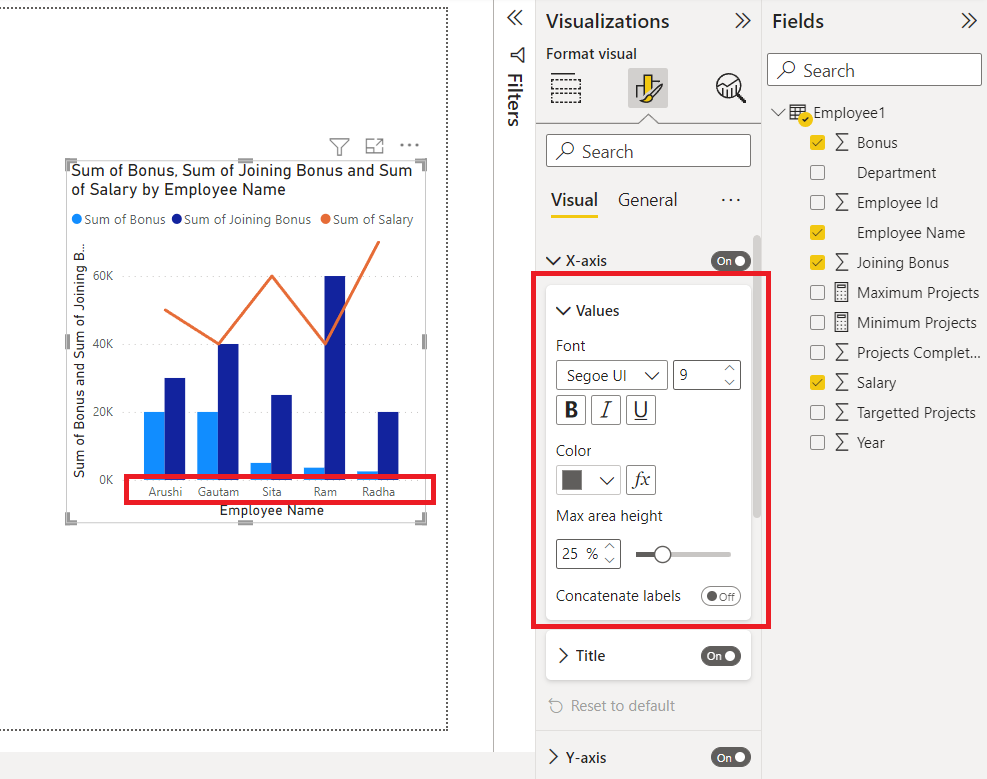Viewport: 987px width, 779px height.
Task: Click more options ellipsis beside General tab
Action: pos(731,200)
